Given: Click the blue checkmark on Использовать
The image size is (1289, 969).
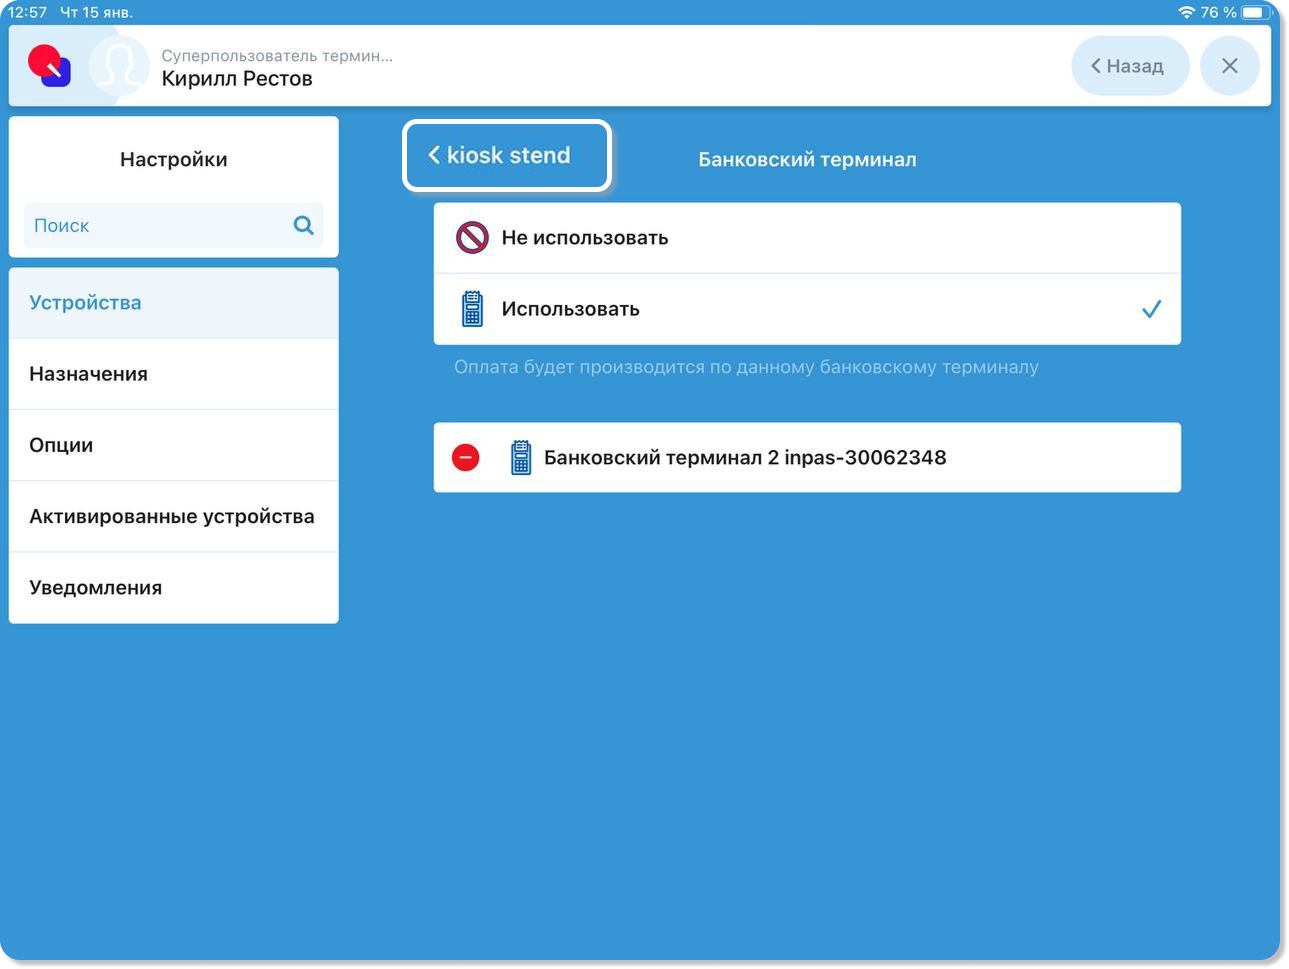Looking at the screenshot, I should pyautogui.click(x=1151, y=309).
